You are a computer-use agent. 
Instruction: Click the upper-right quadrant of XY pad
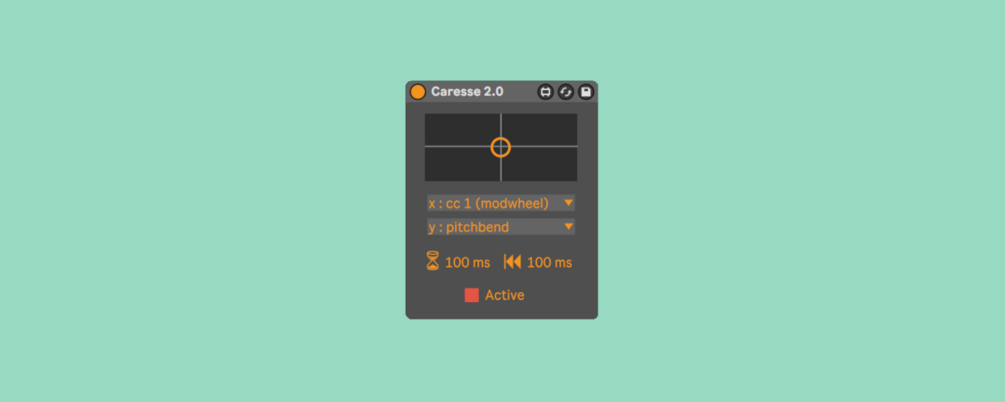click(x=540, y=130)
